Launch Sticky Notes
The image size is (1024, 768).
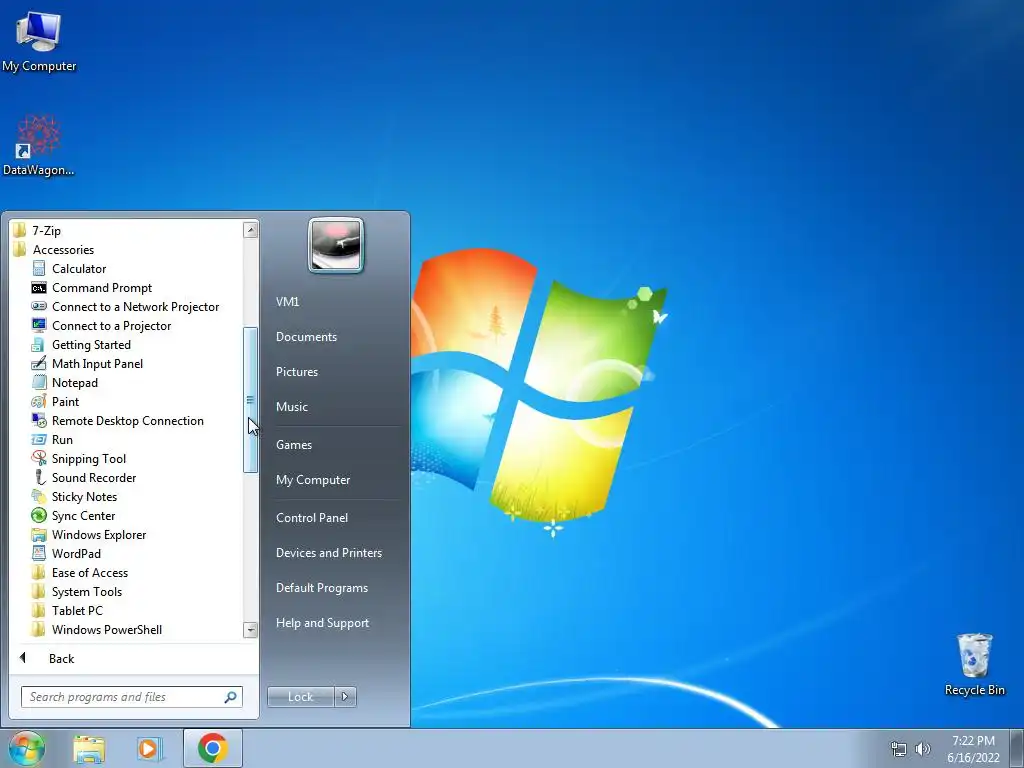coord(84,496)
